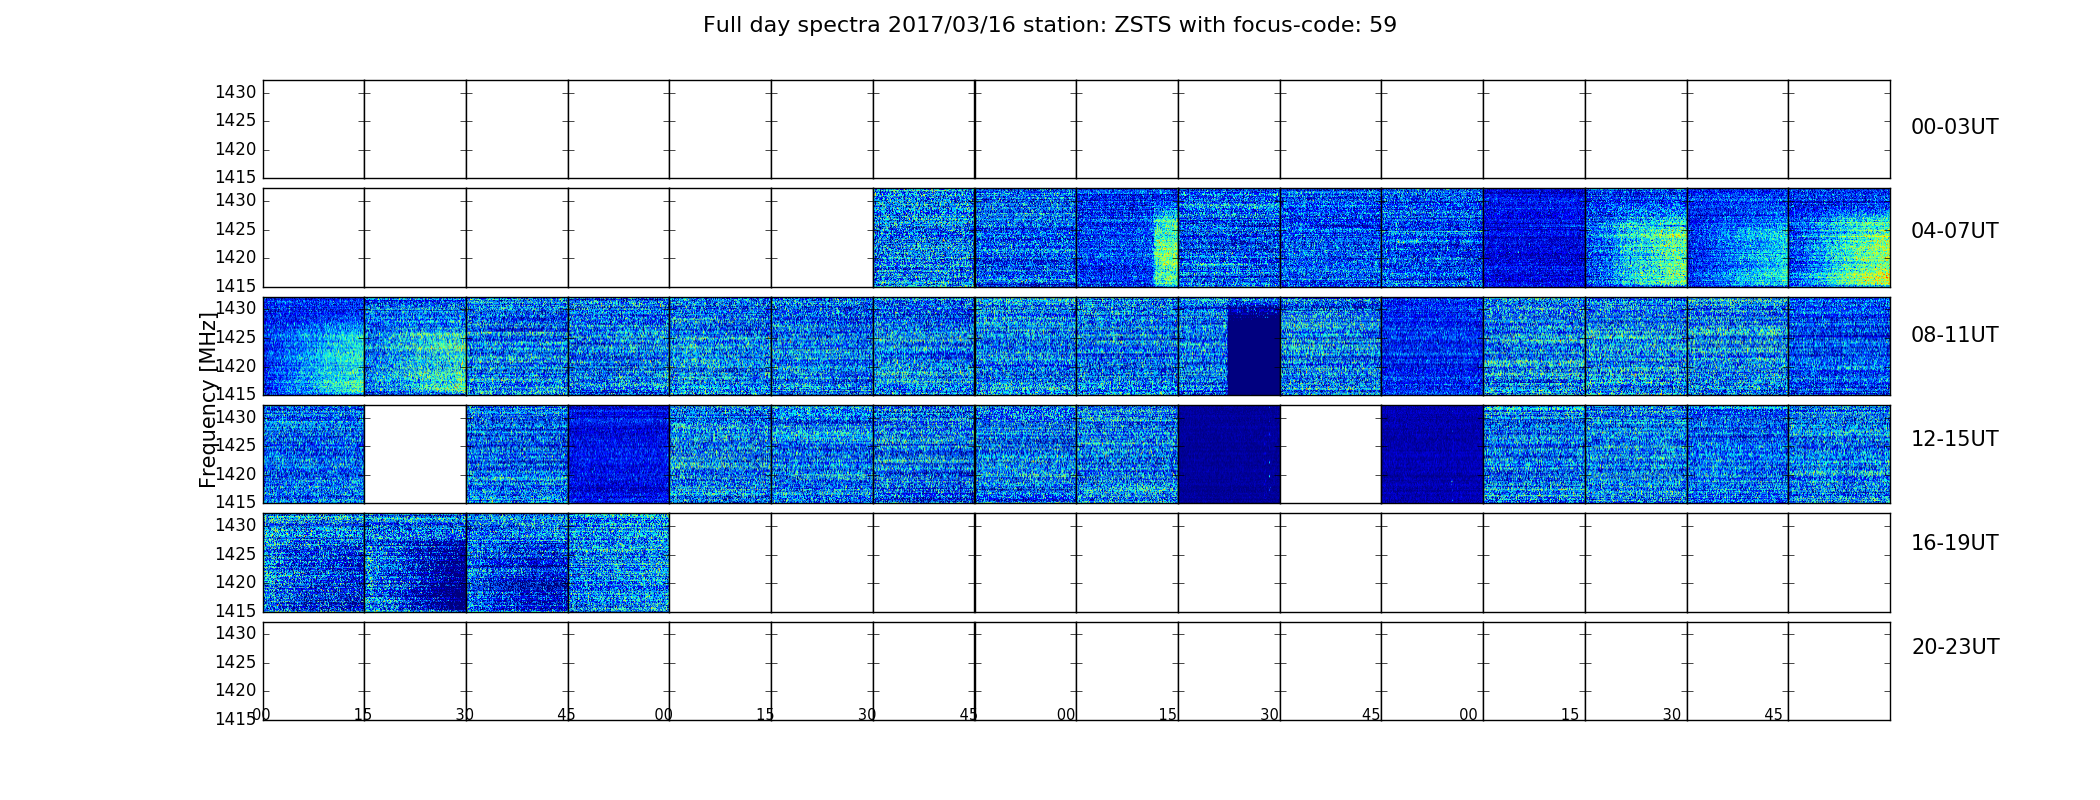
Task: Click the 1425 tick of the 00-03UT row
Action: tap(236, 121)
